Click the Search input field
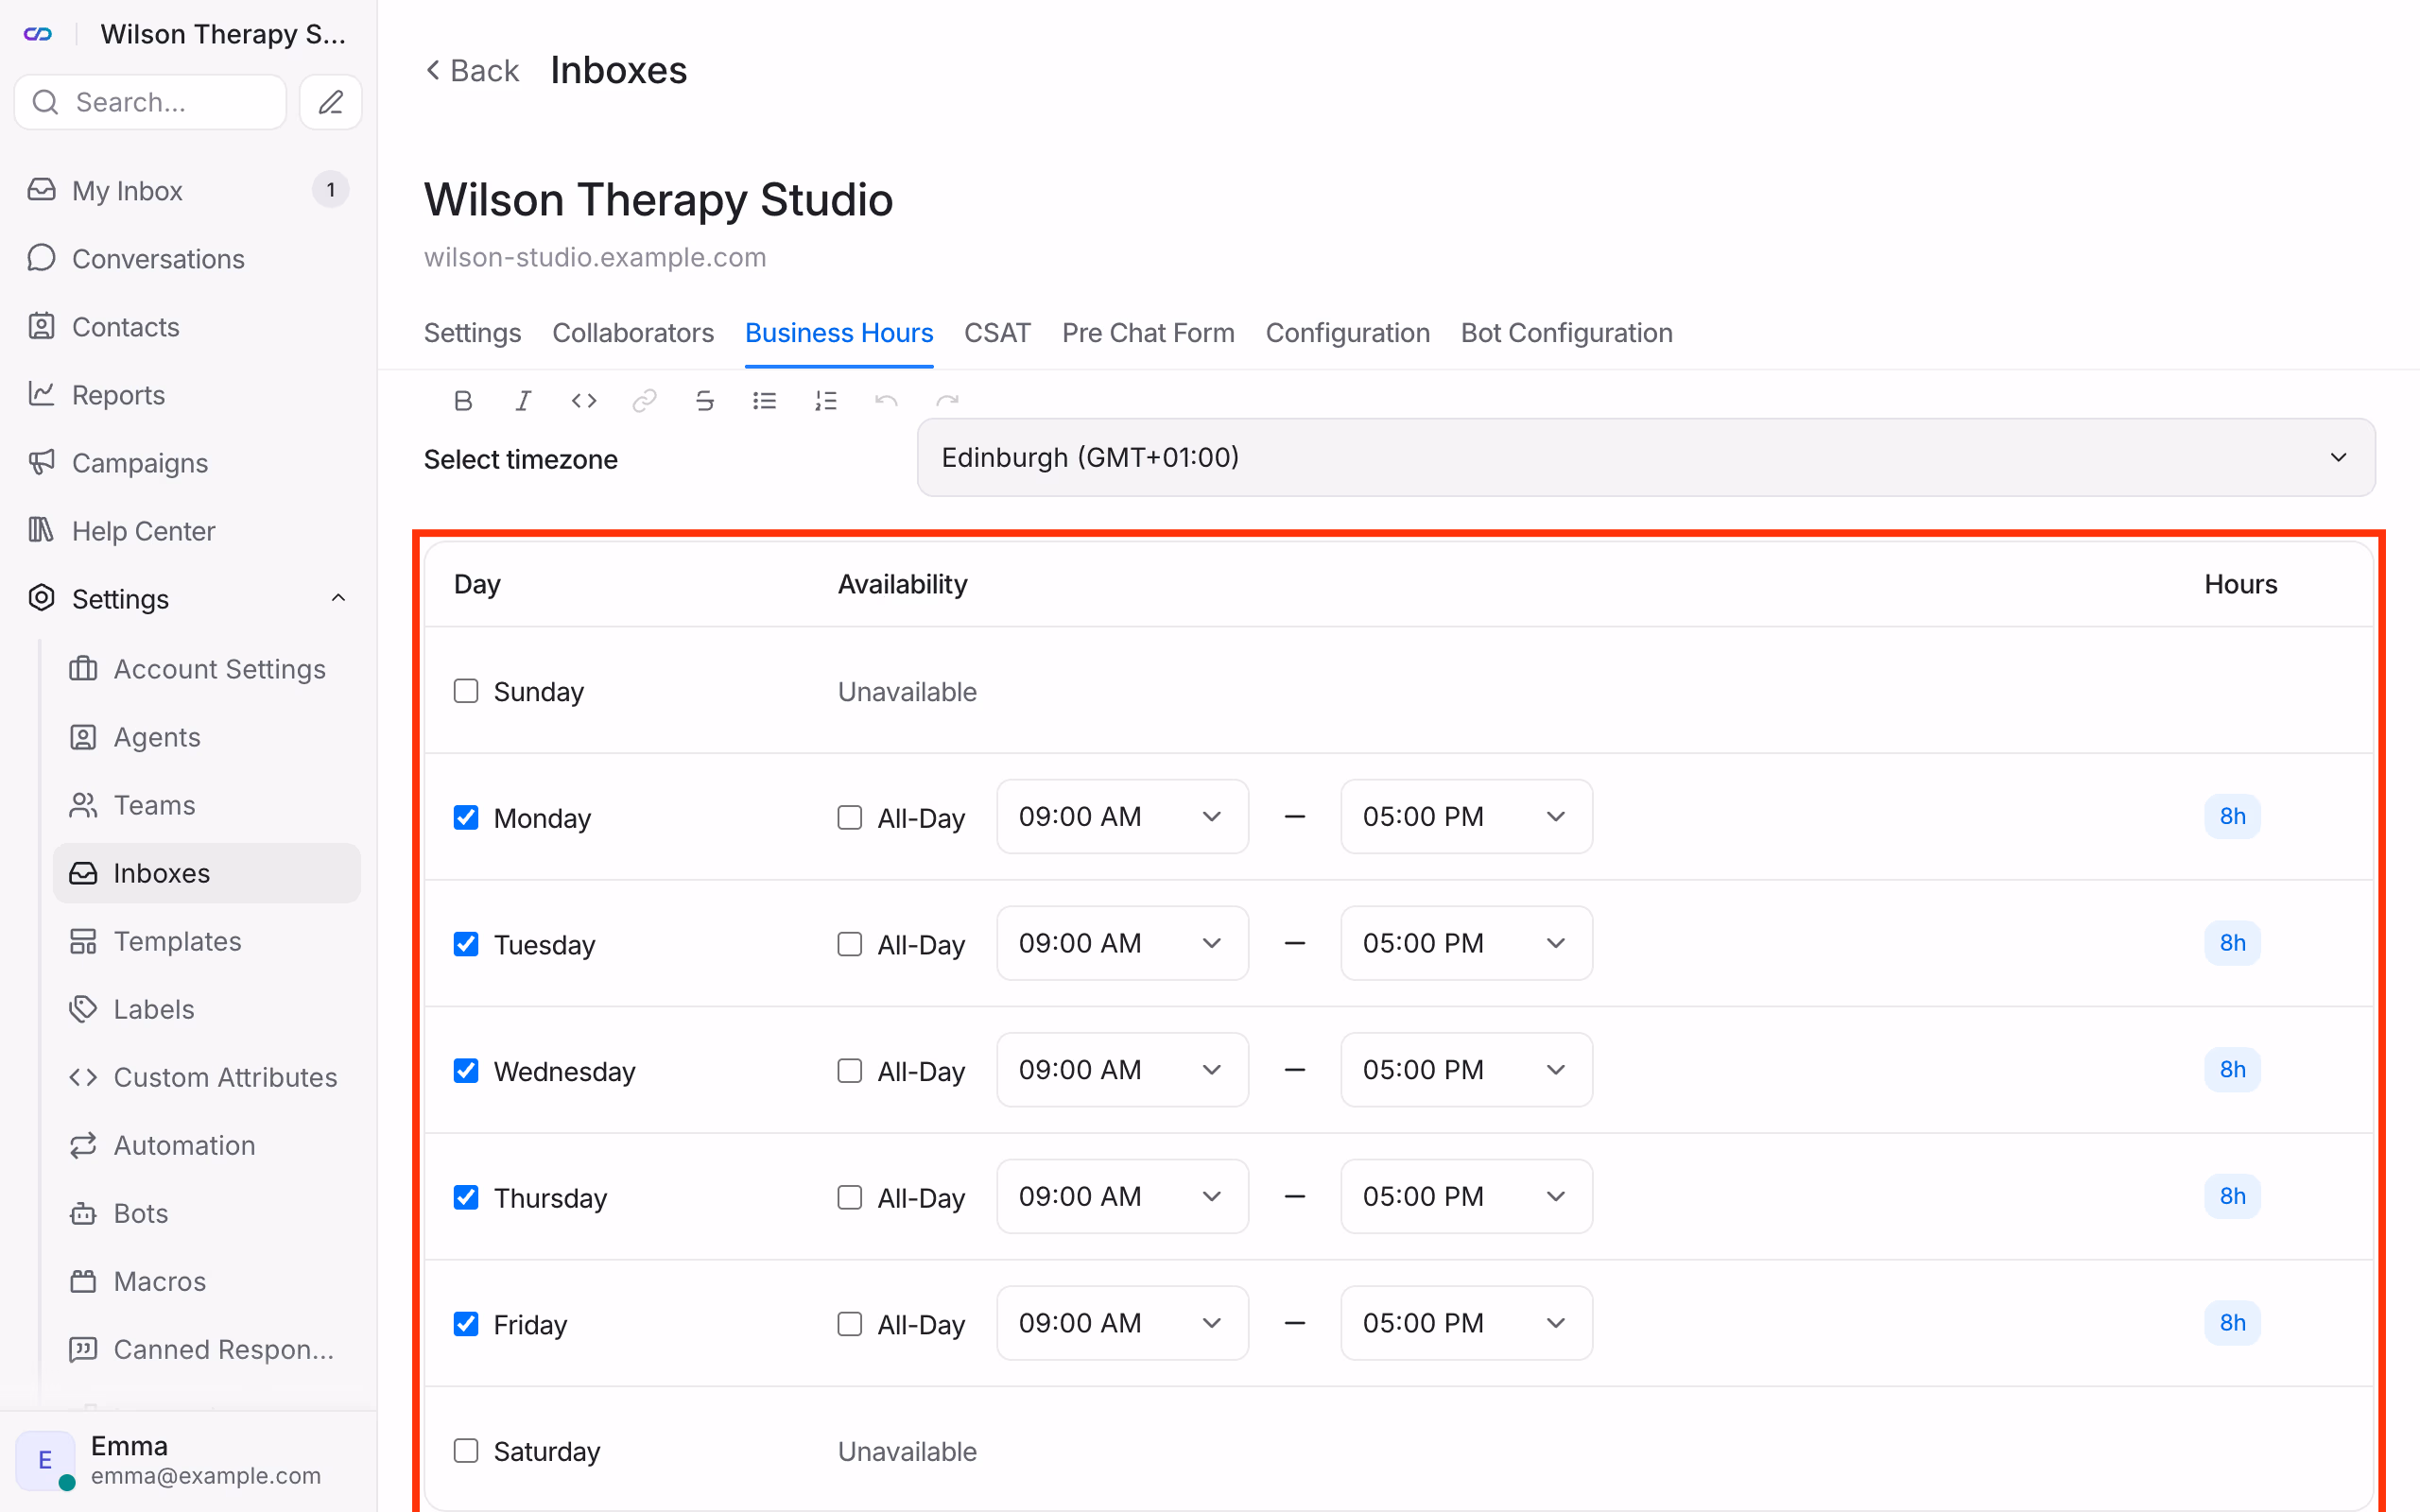The image size is (2420, 1512). [151, 102]
